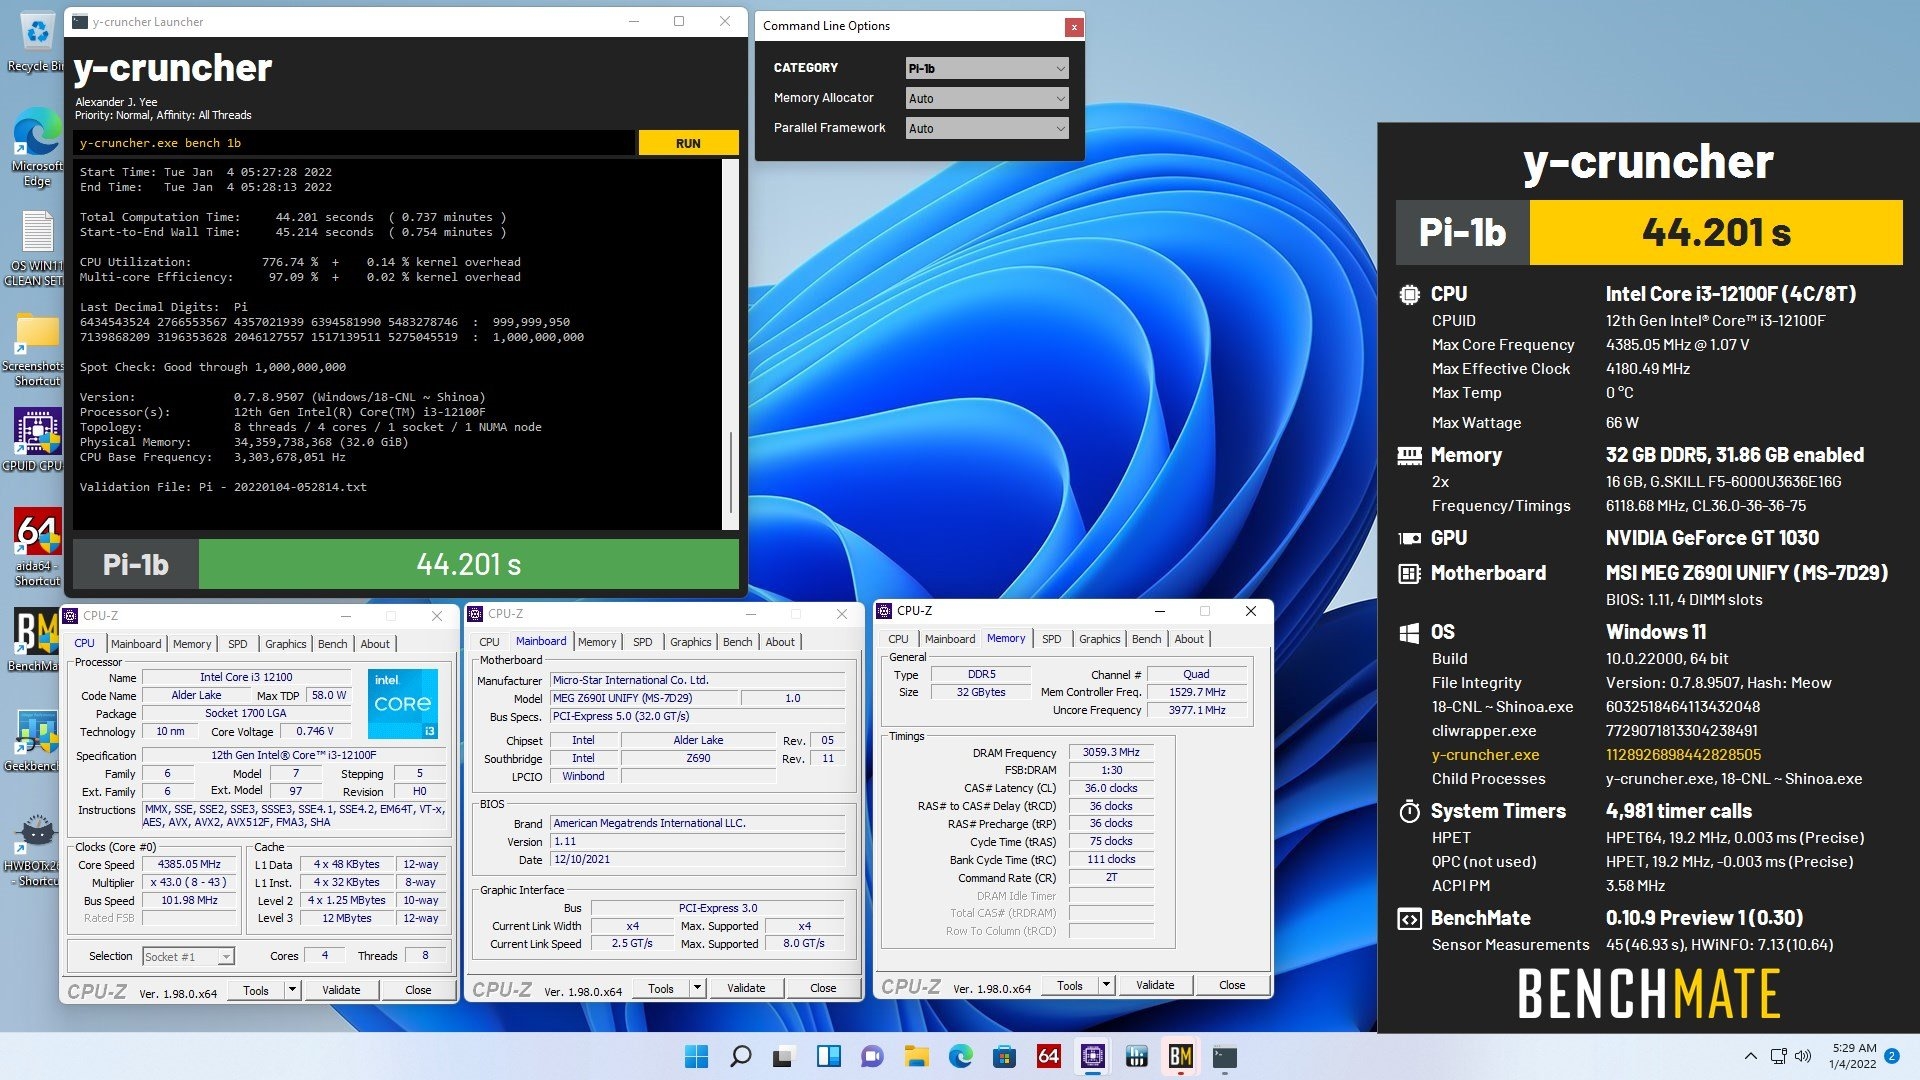Open the Memory Allocator dropdown

tap(986, 98)
